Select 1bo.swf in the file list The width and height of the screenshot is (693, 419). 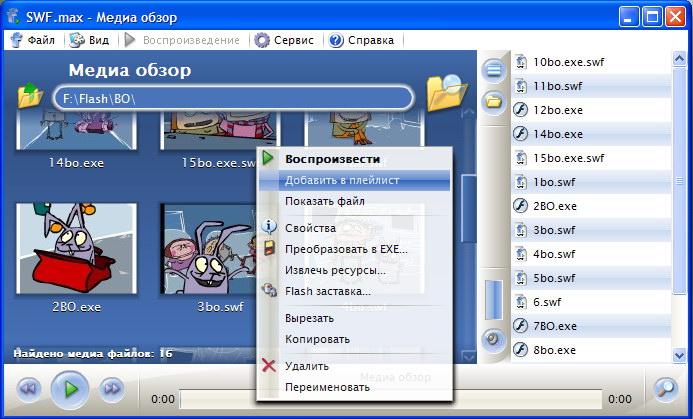pos(591,182)
